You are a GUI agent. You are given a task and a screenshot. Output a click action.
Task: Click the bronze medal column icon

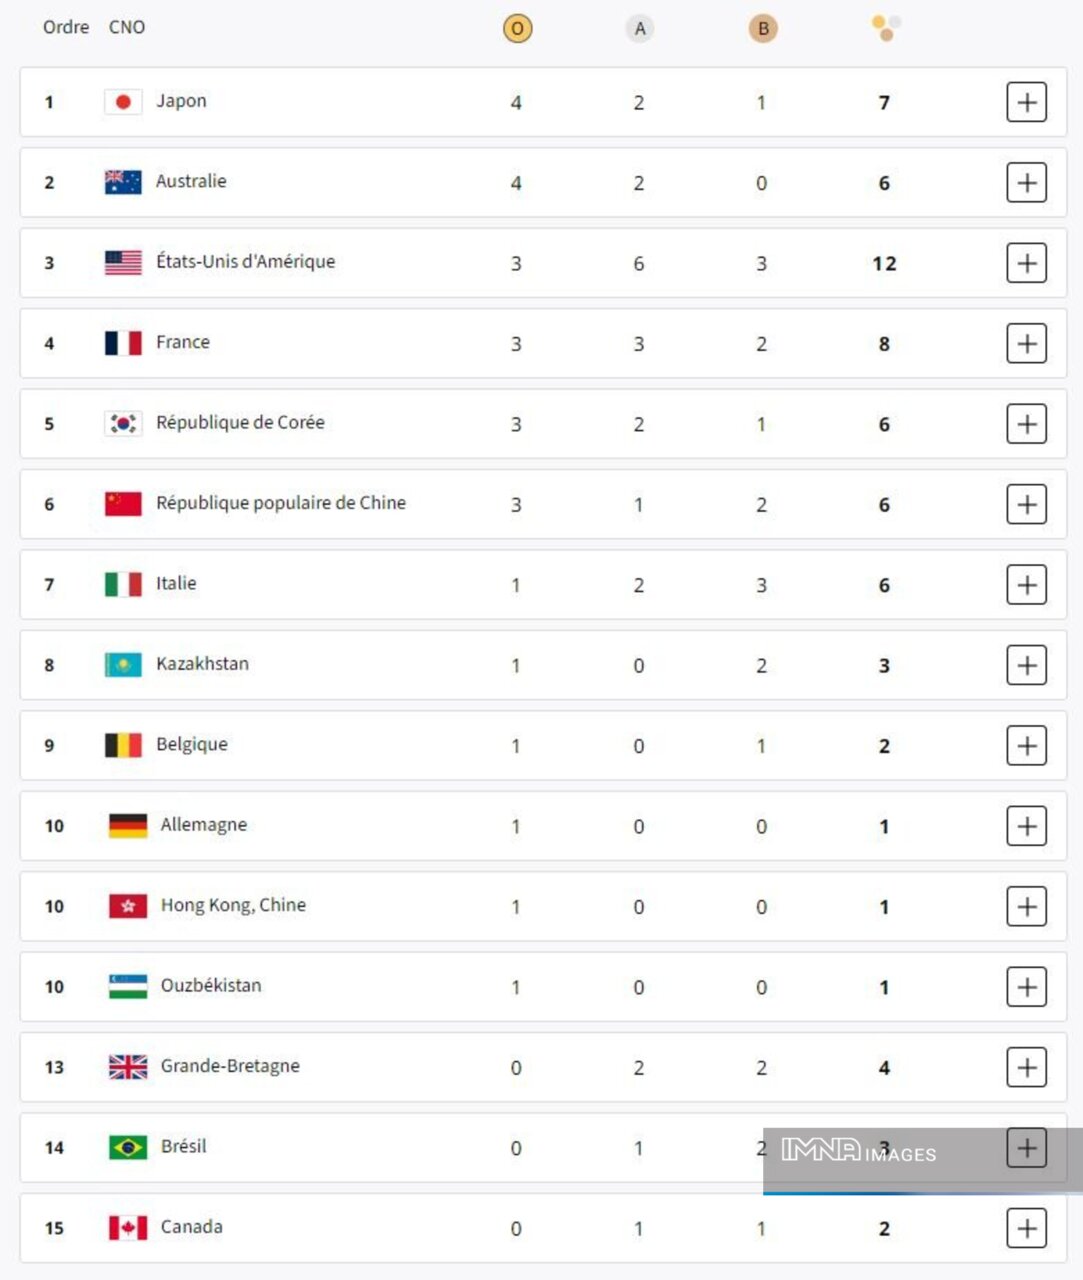(763, 28)
